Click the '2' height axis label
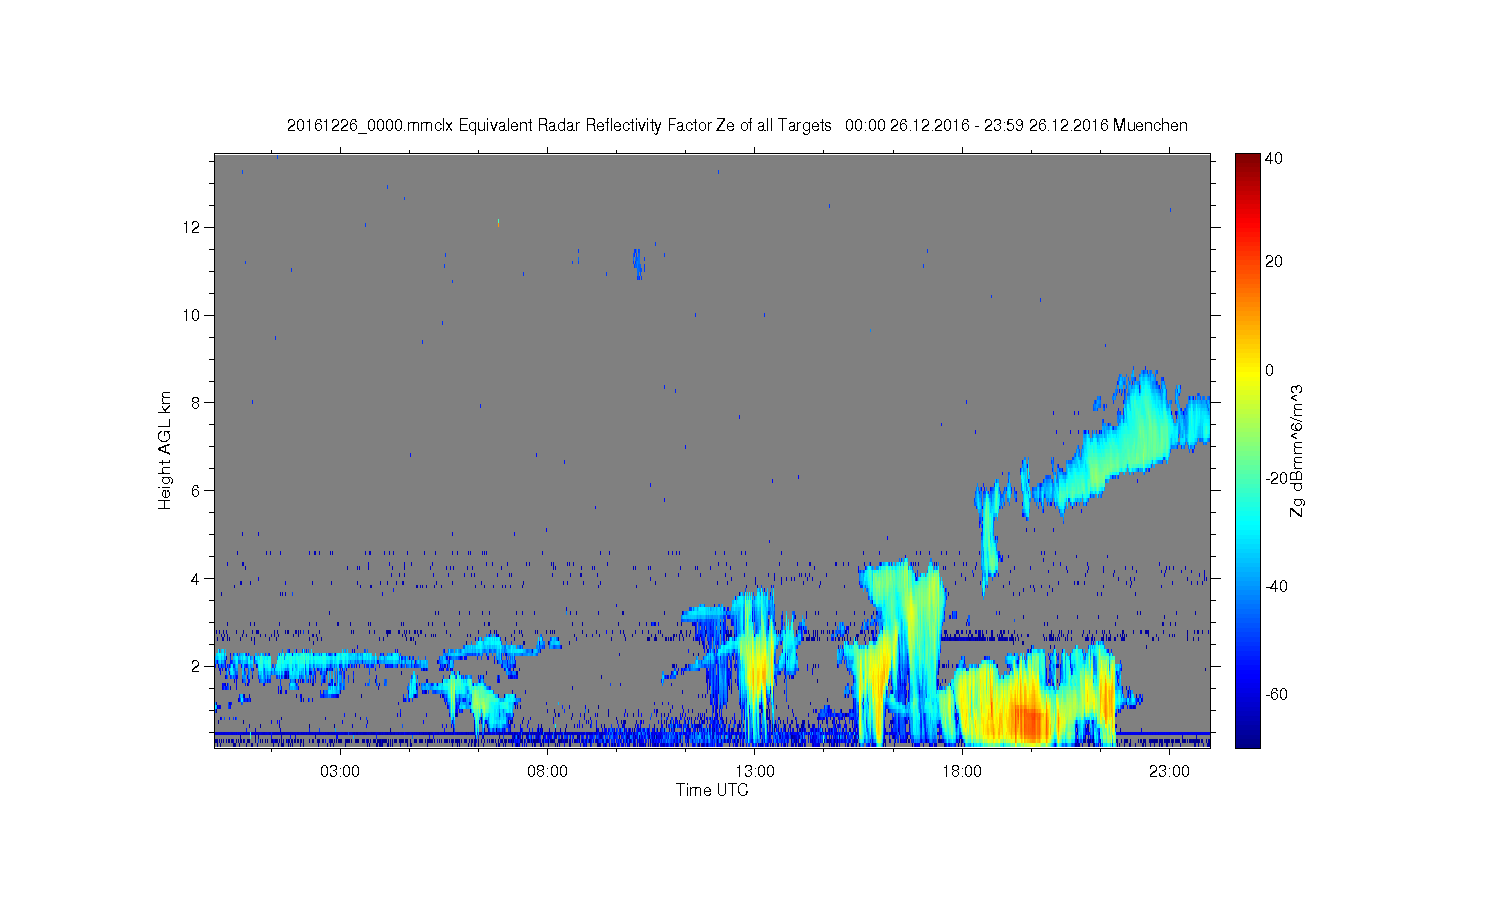The width and height of the screenshot is (1500, 900). [x=197, y=666]
